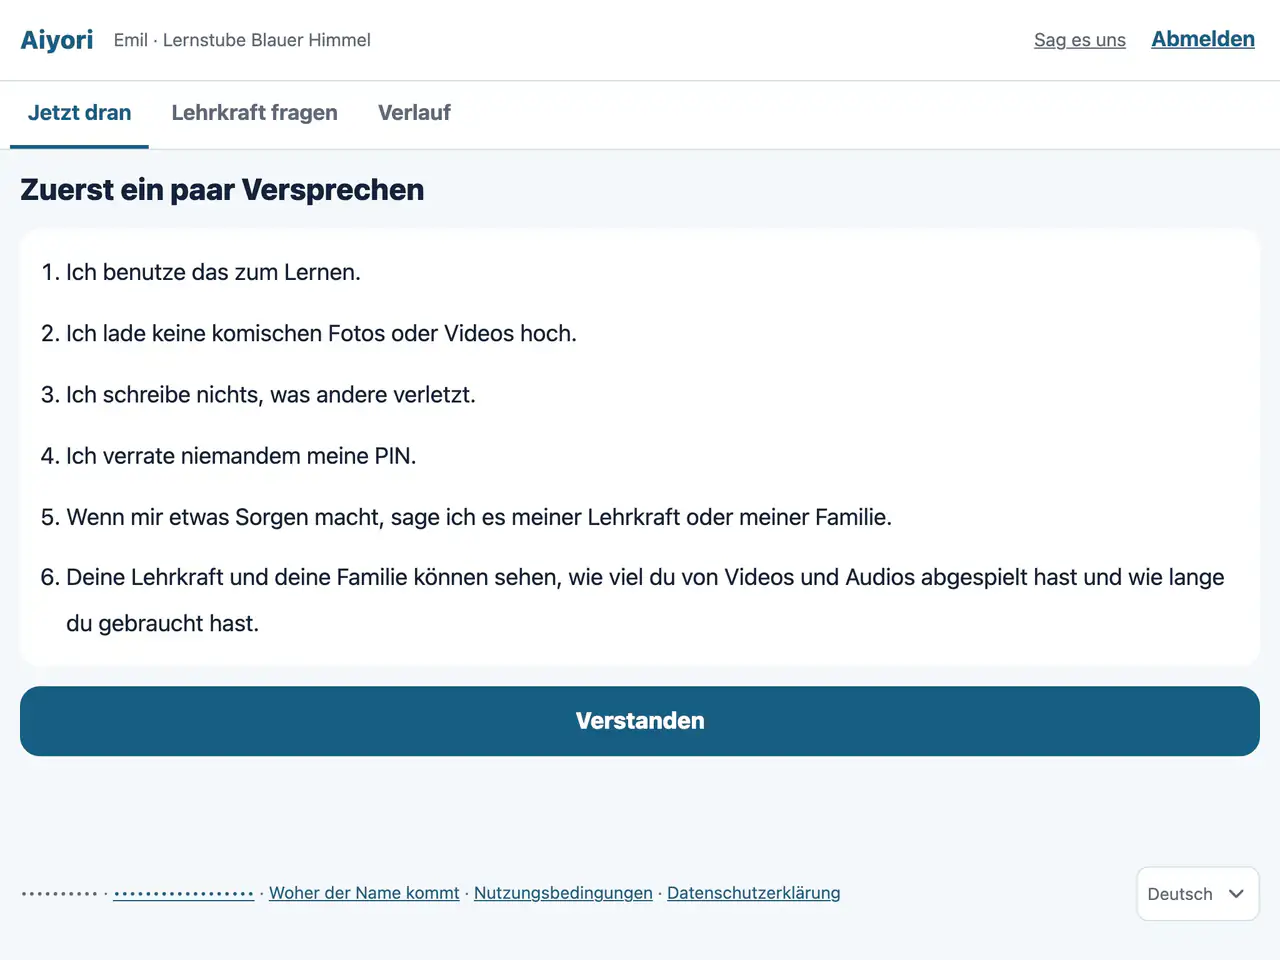Click the Abmelden link
1280x960 pixels.
[x=1203, y=39]
